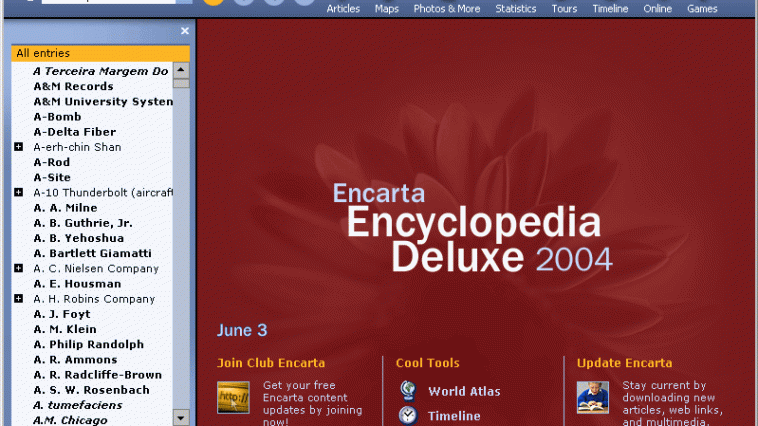
Task: Expand the A-10 Thunderbolt entry
Action: (18, 192)
